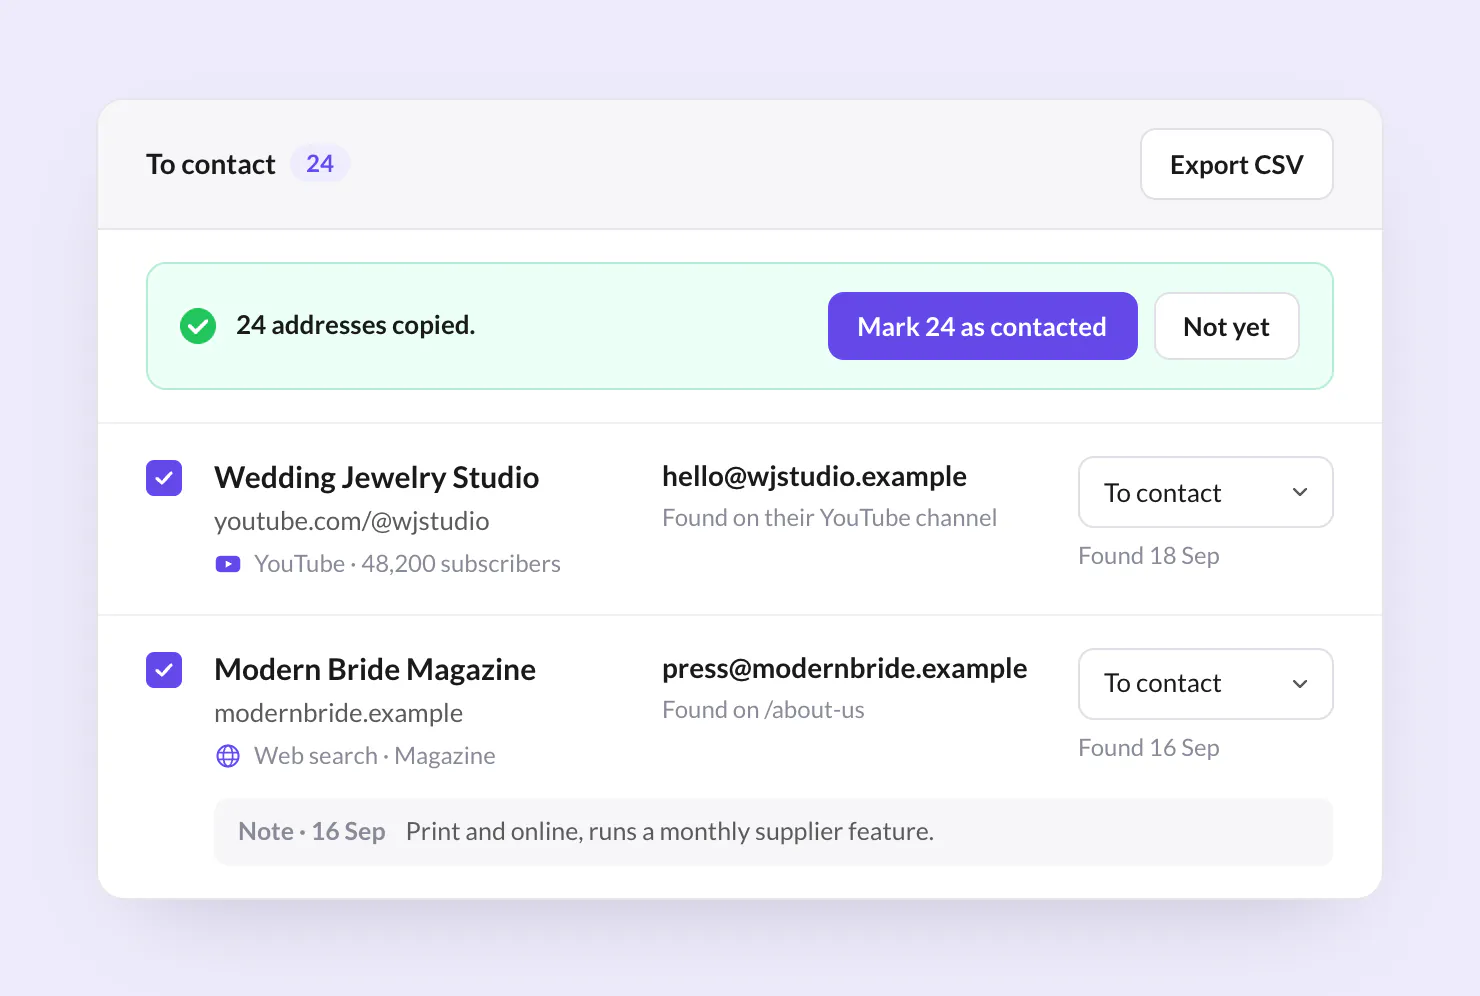Click the 'Found 16 Sep' date
Viewport: 1480px width, 996px height.
(x=1149, y=748)
